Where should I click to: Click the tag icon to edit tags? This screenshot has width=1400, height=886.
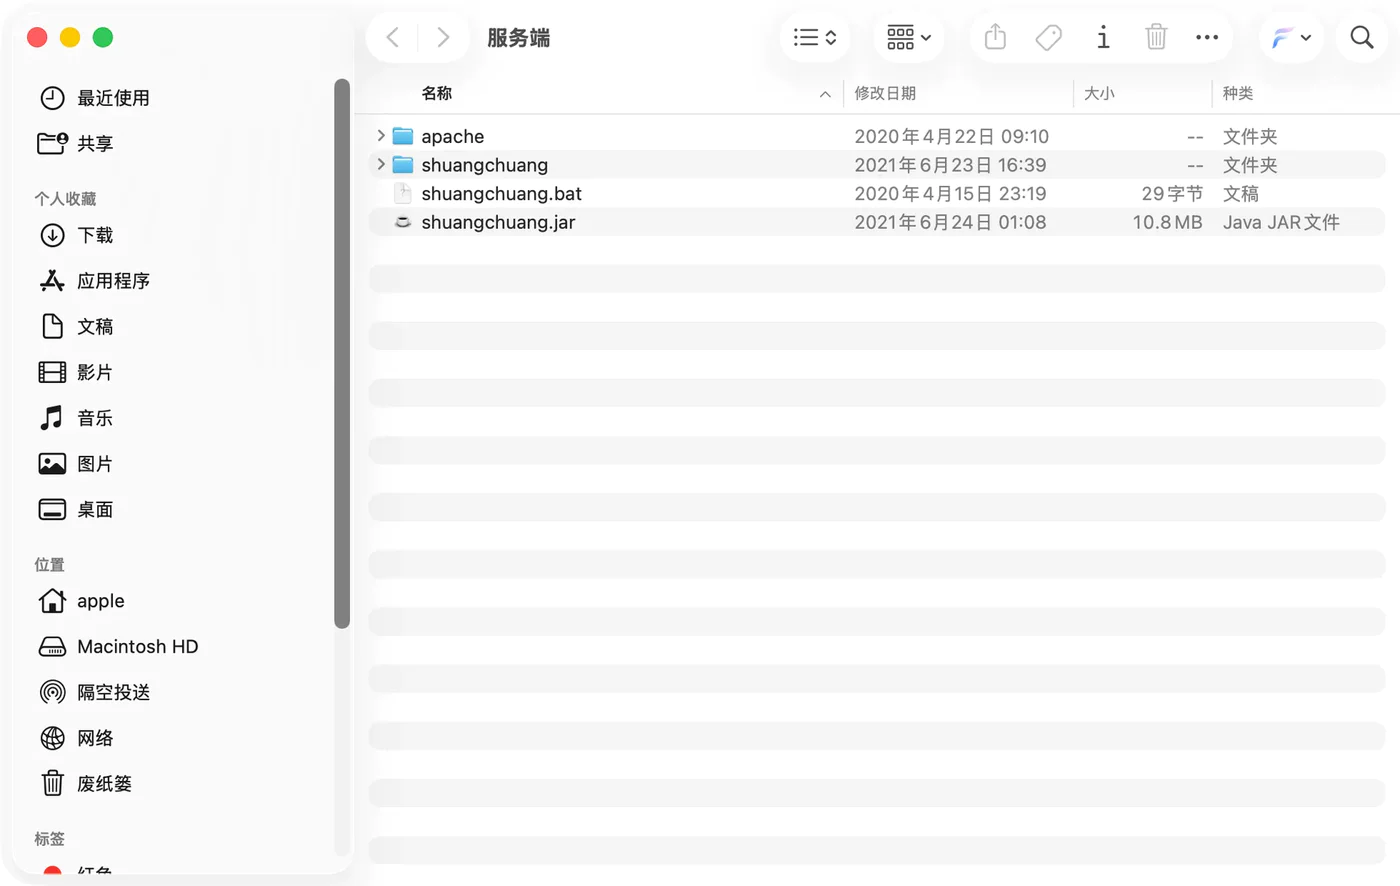[1048, 38]
